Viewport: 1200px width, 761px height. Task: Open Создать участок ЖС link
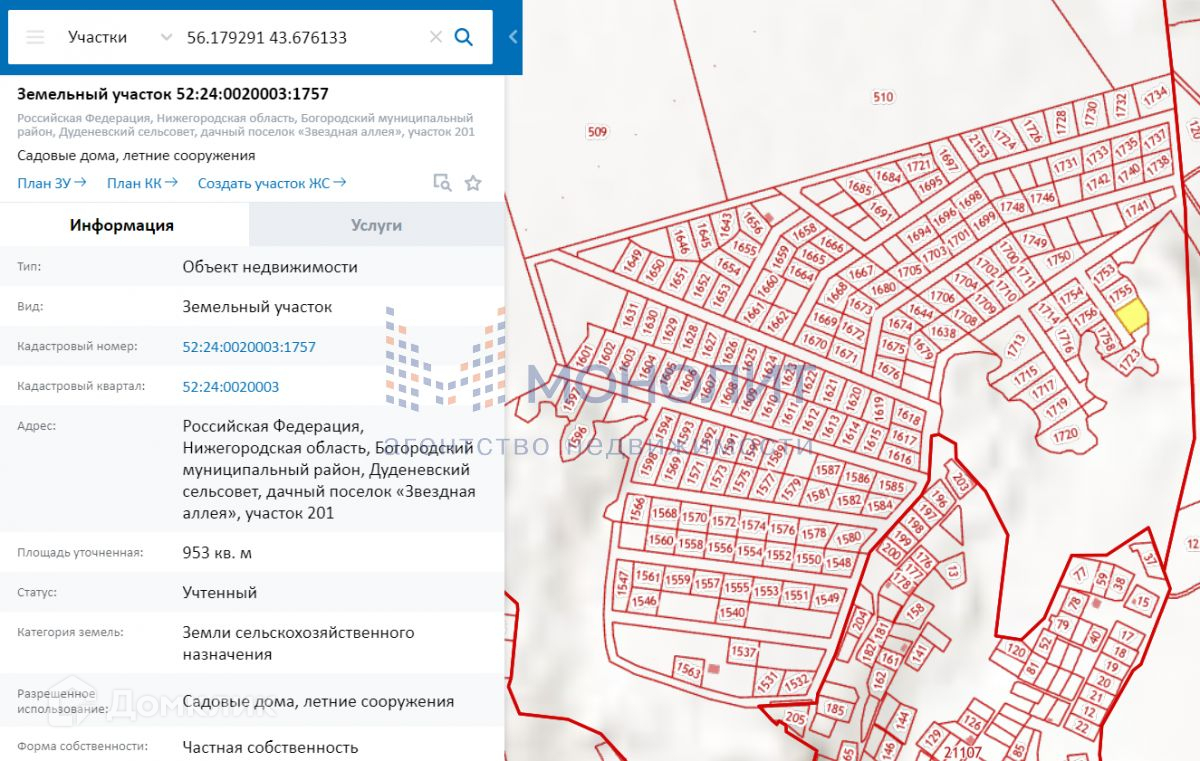coord(272,182)
